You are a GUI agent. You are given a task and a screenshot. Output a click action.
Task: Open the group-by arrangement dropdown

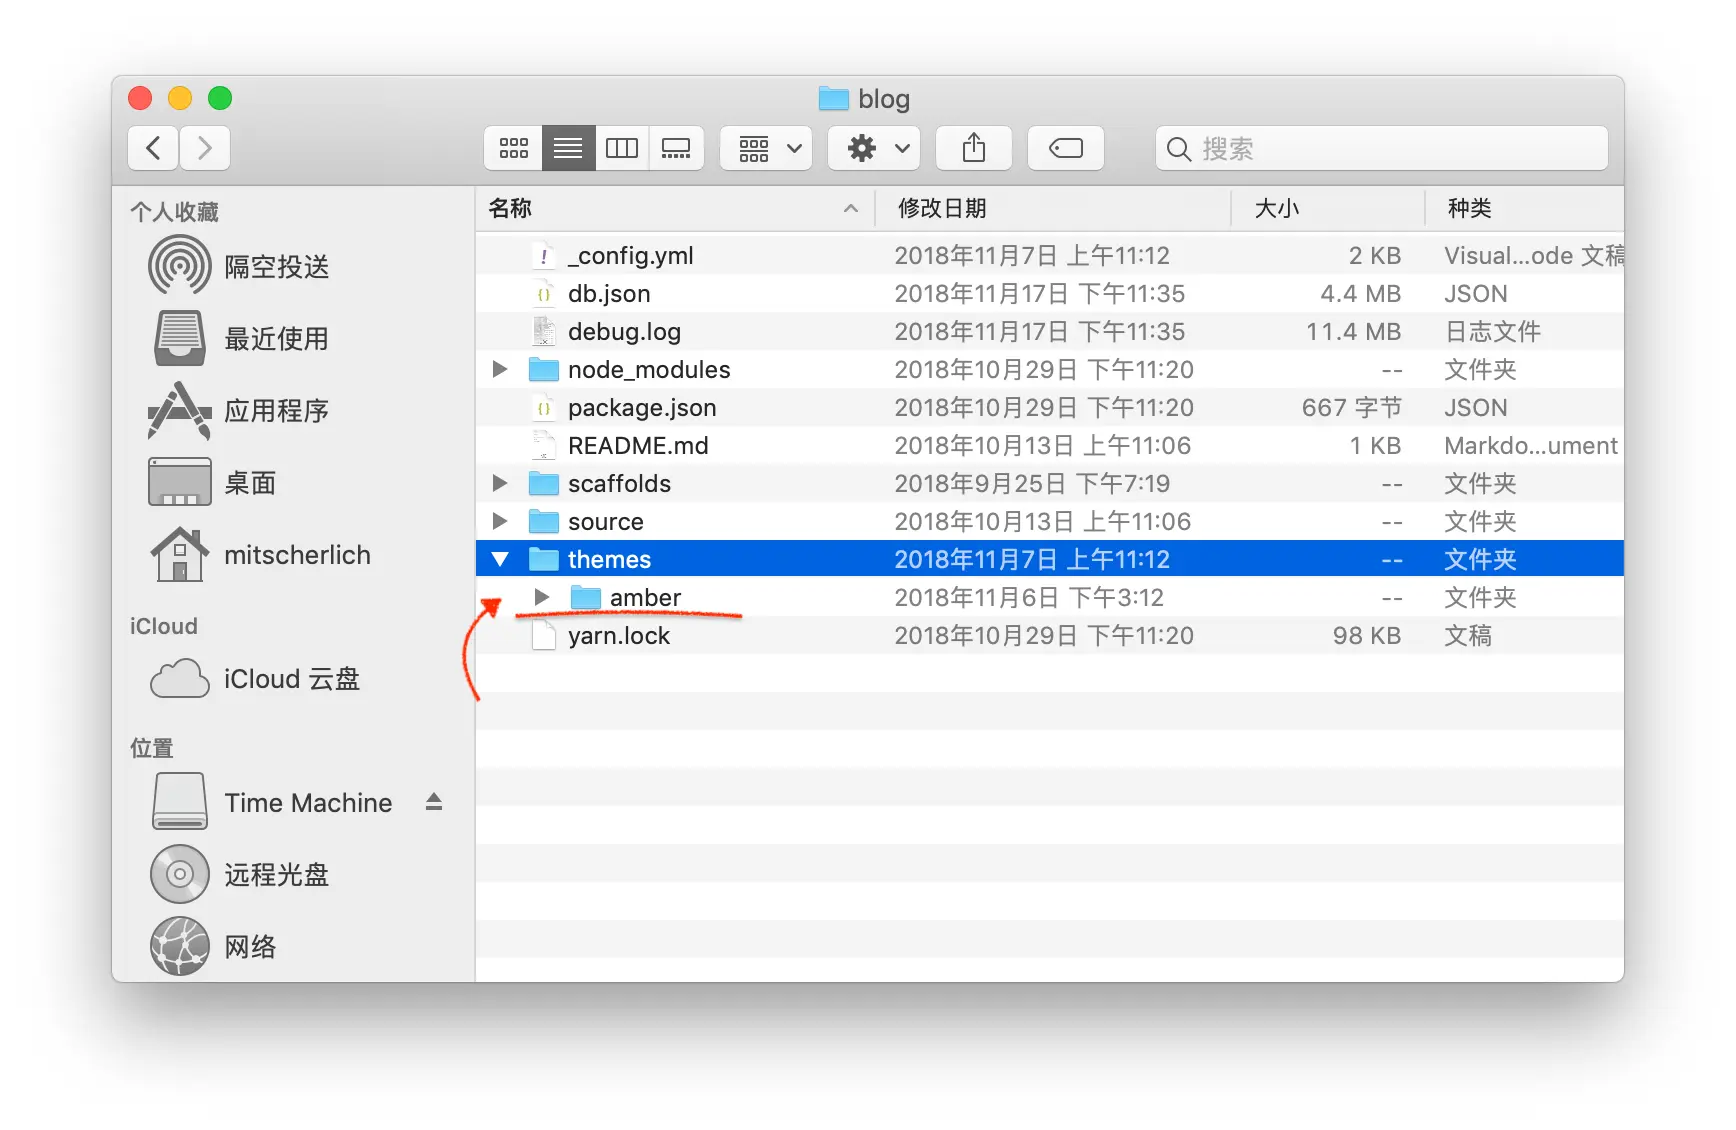766,148
